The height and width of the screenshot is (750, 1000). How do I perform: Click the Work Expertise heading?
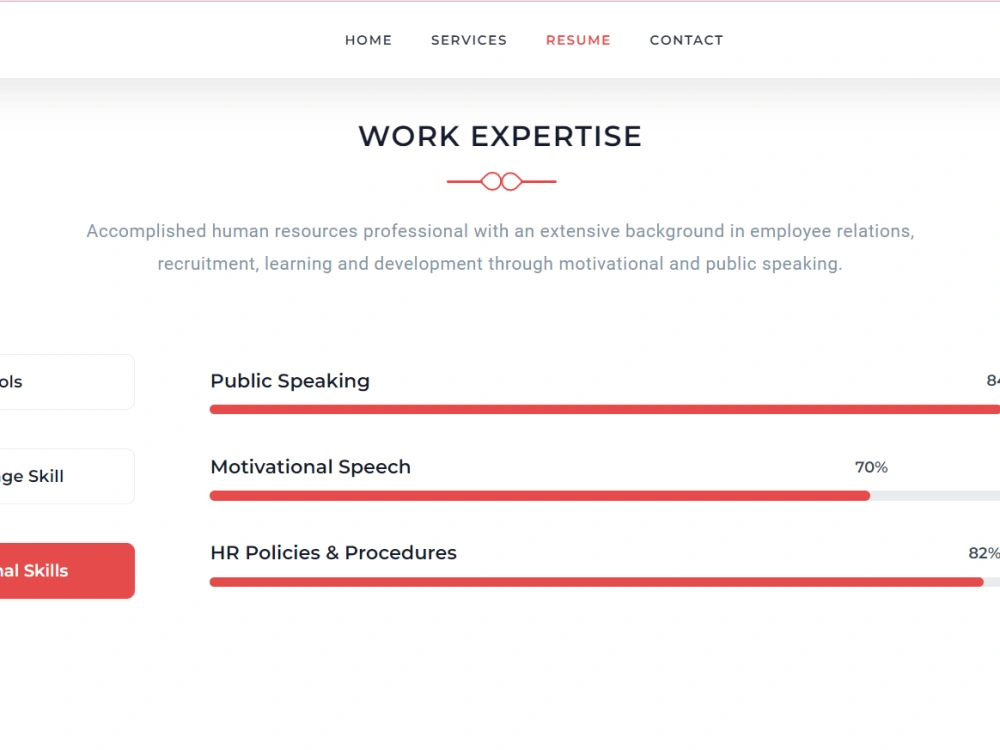click(x=501, y=136)
